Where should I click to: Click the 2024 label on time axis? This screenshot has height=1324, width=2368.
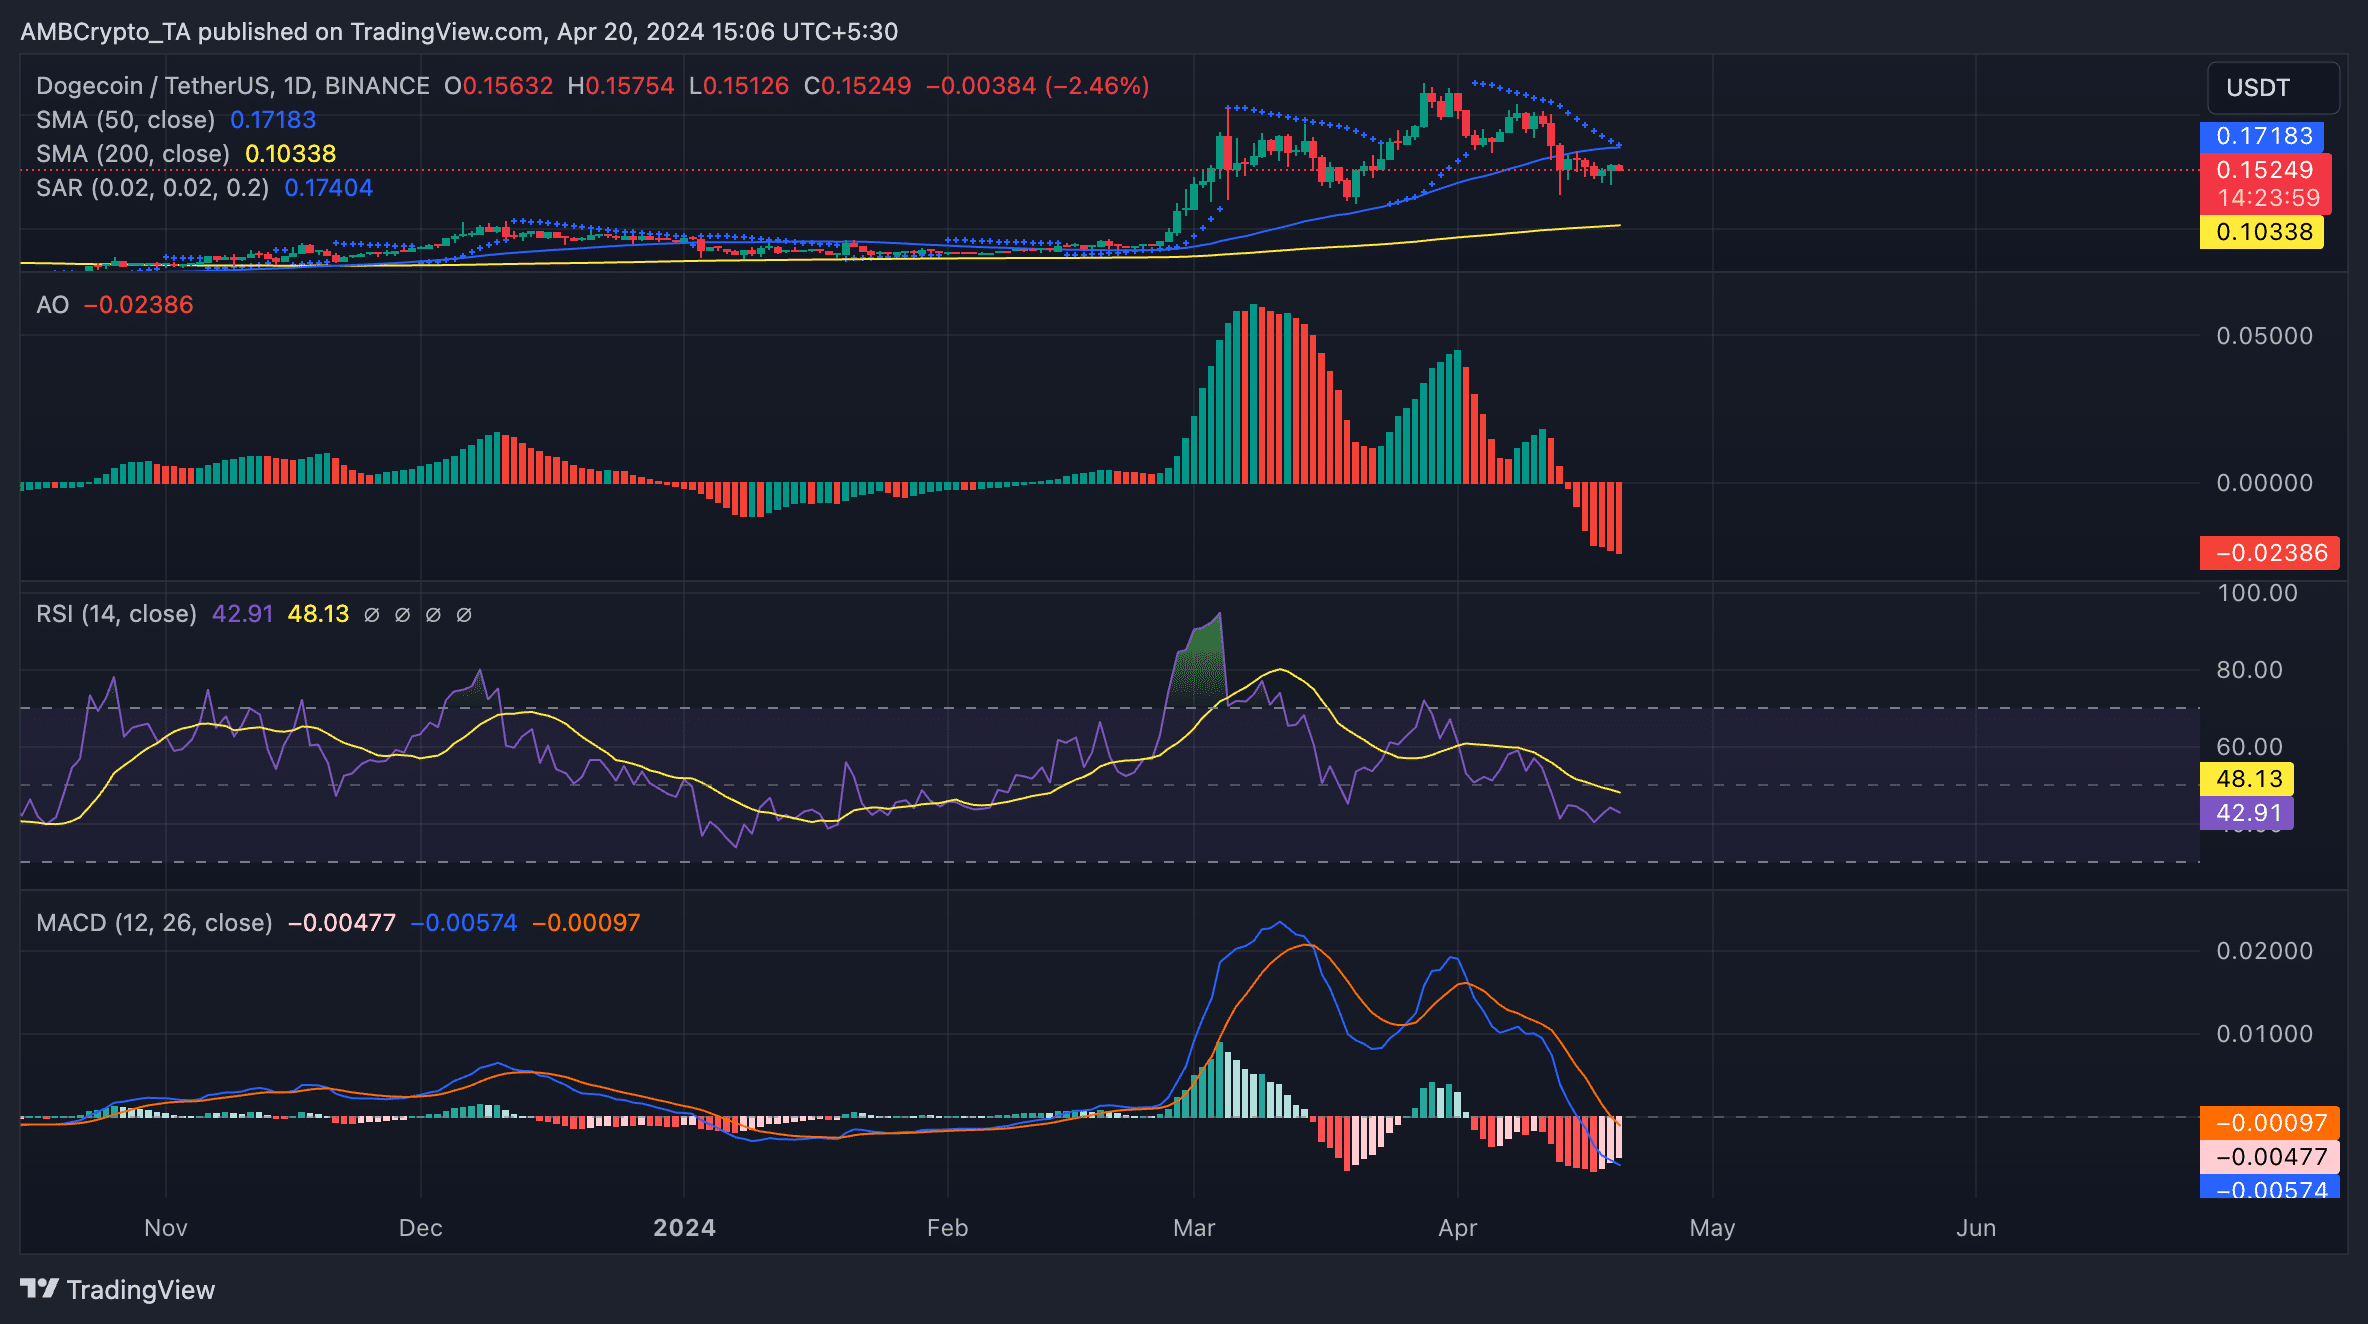coord(684,1228)
